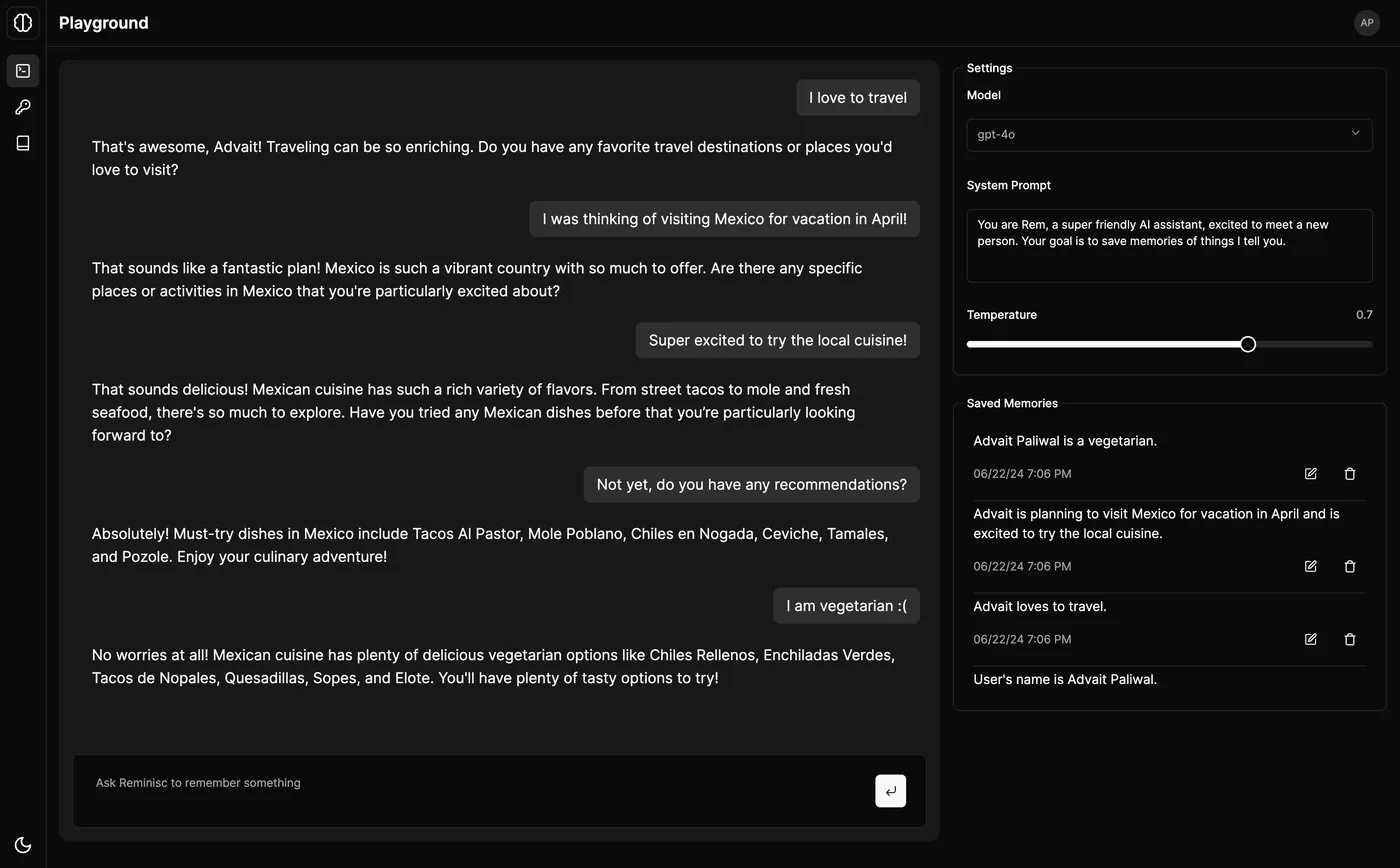The image size is (1400, 868).
Task: Click the Settings panel heading
Action: pyautogui.click(x=989, y=68)
